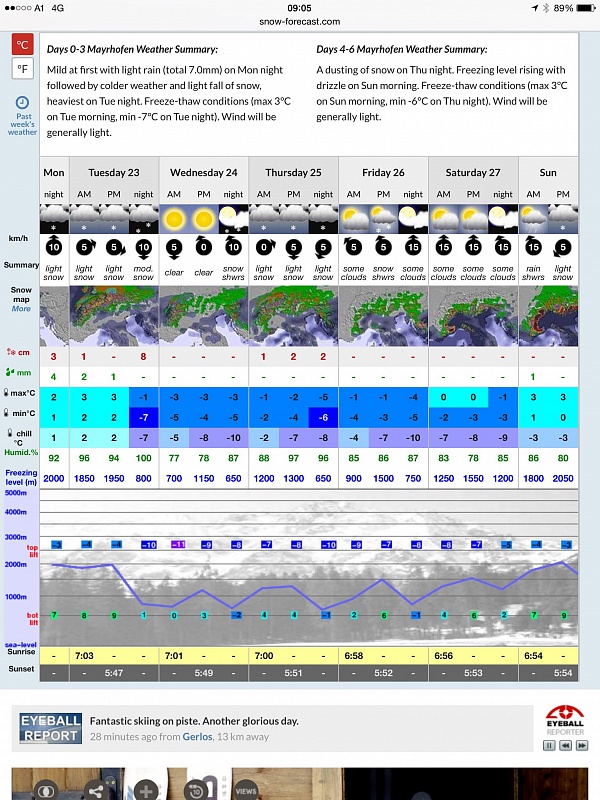Click Days 0-3 Mayrhofen Weather Summary heading
The image size is (600, 800).
coord(132,49)
